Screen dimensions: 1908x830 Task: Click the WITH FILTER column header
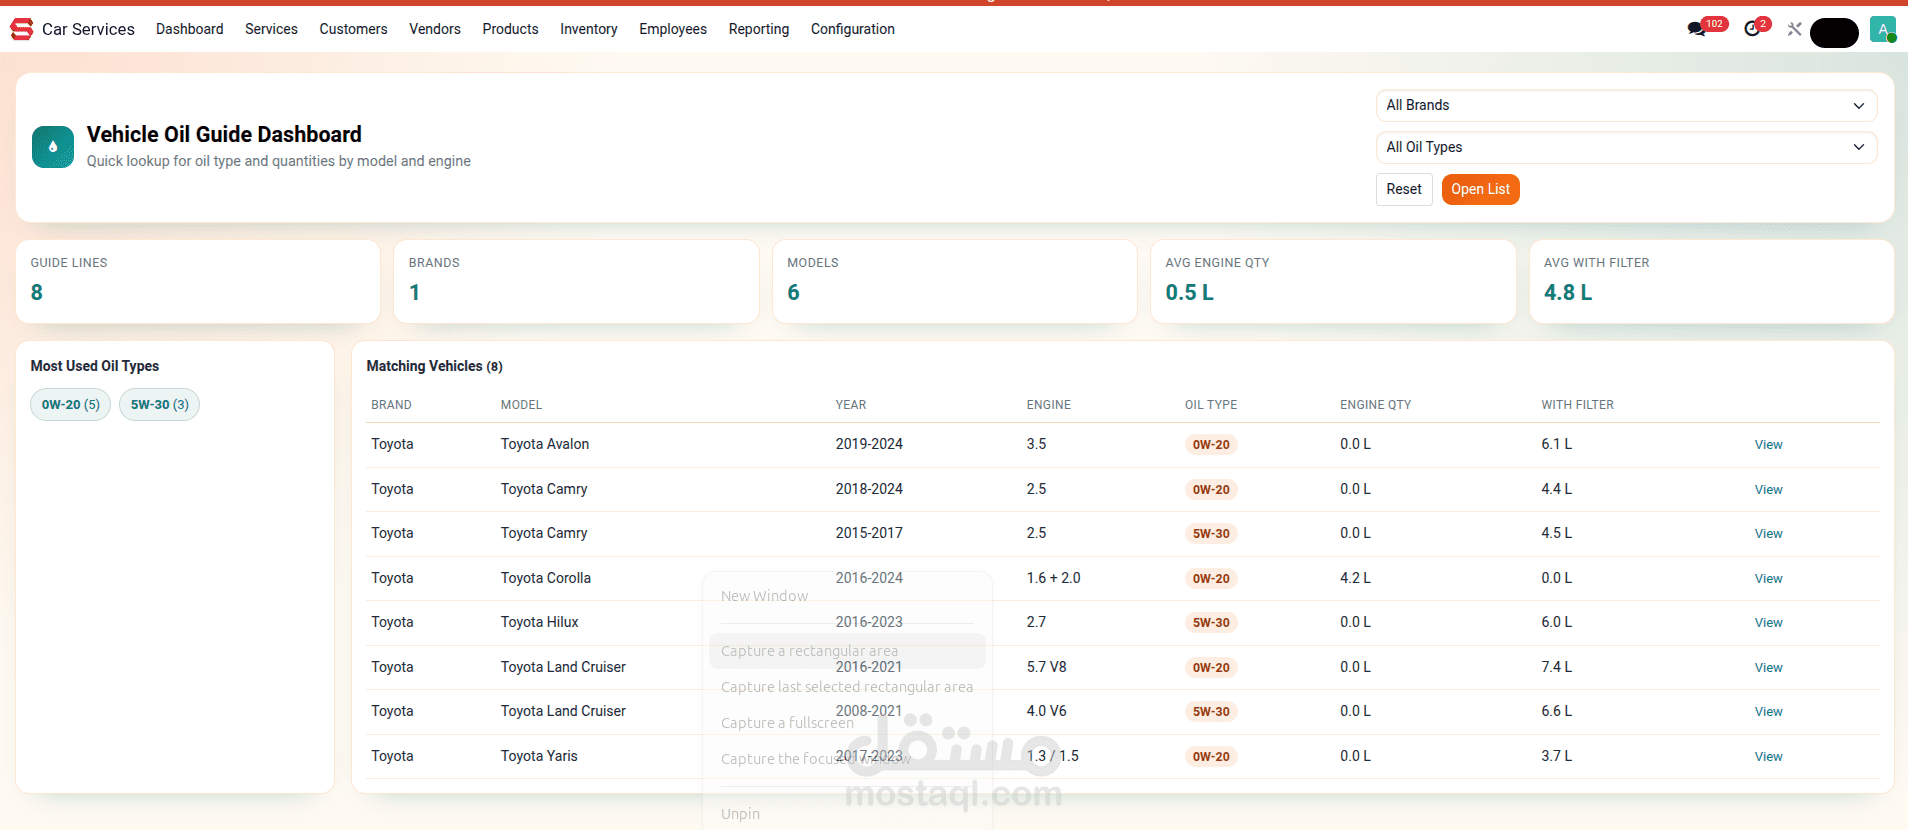(1577, 405)
